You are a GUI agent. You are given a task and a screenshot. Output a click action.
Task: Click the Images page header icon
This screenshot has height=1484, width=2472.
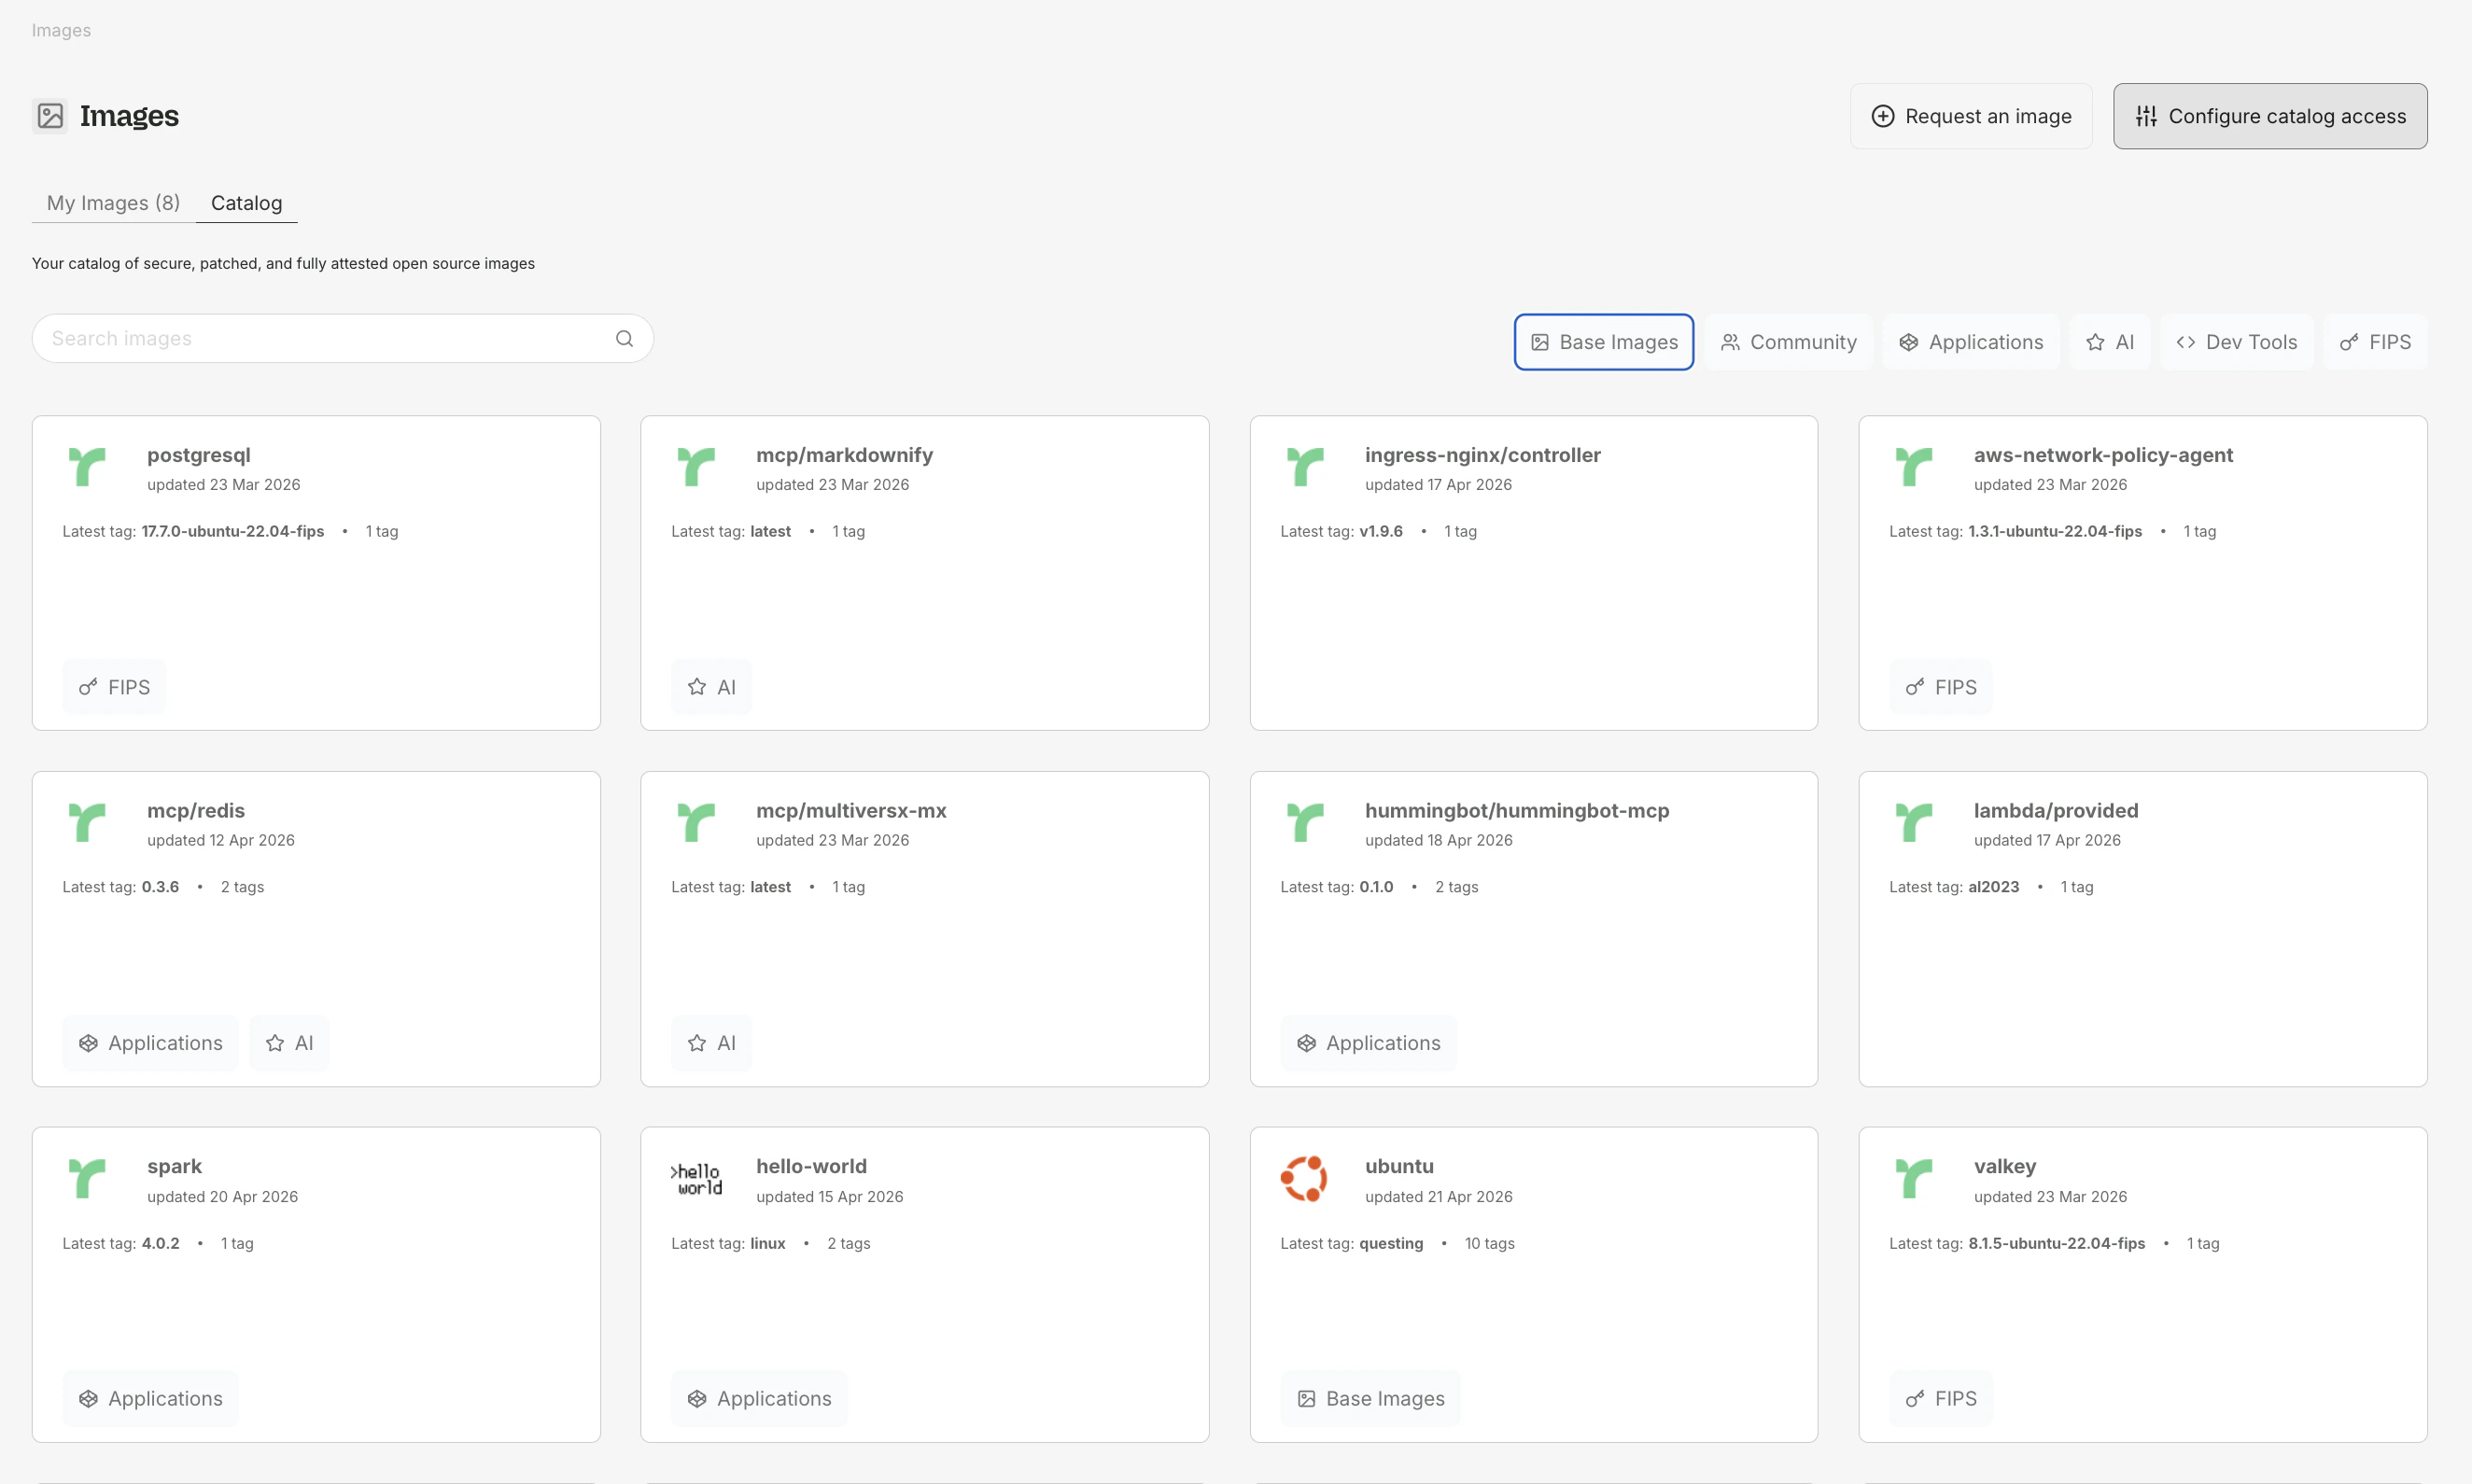coord(50,116)
